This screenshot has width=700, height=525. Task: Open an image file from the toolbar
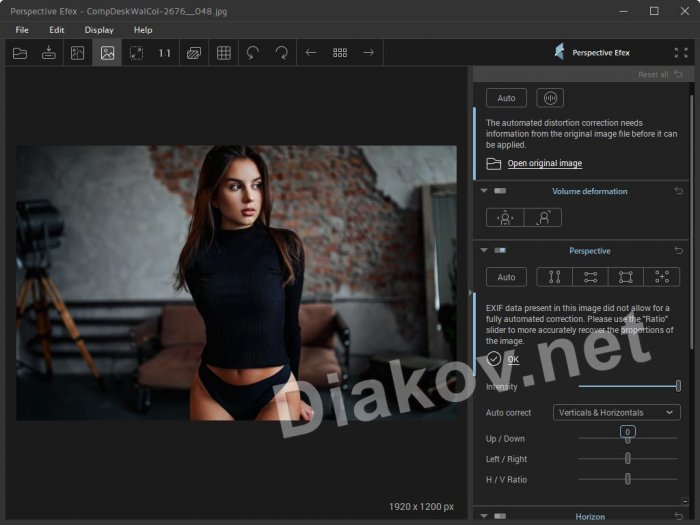pyautogui.click(x=20, y=53)
